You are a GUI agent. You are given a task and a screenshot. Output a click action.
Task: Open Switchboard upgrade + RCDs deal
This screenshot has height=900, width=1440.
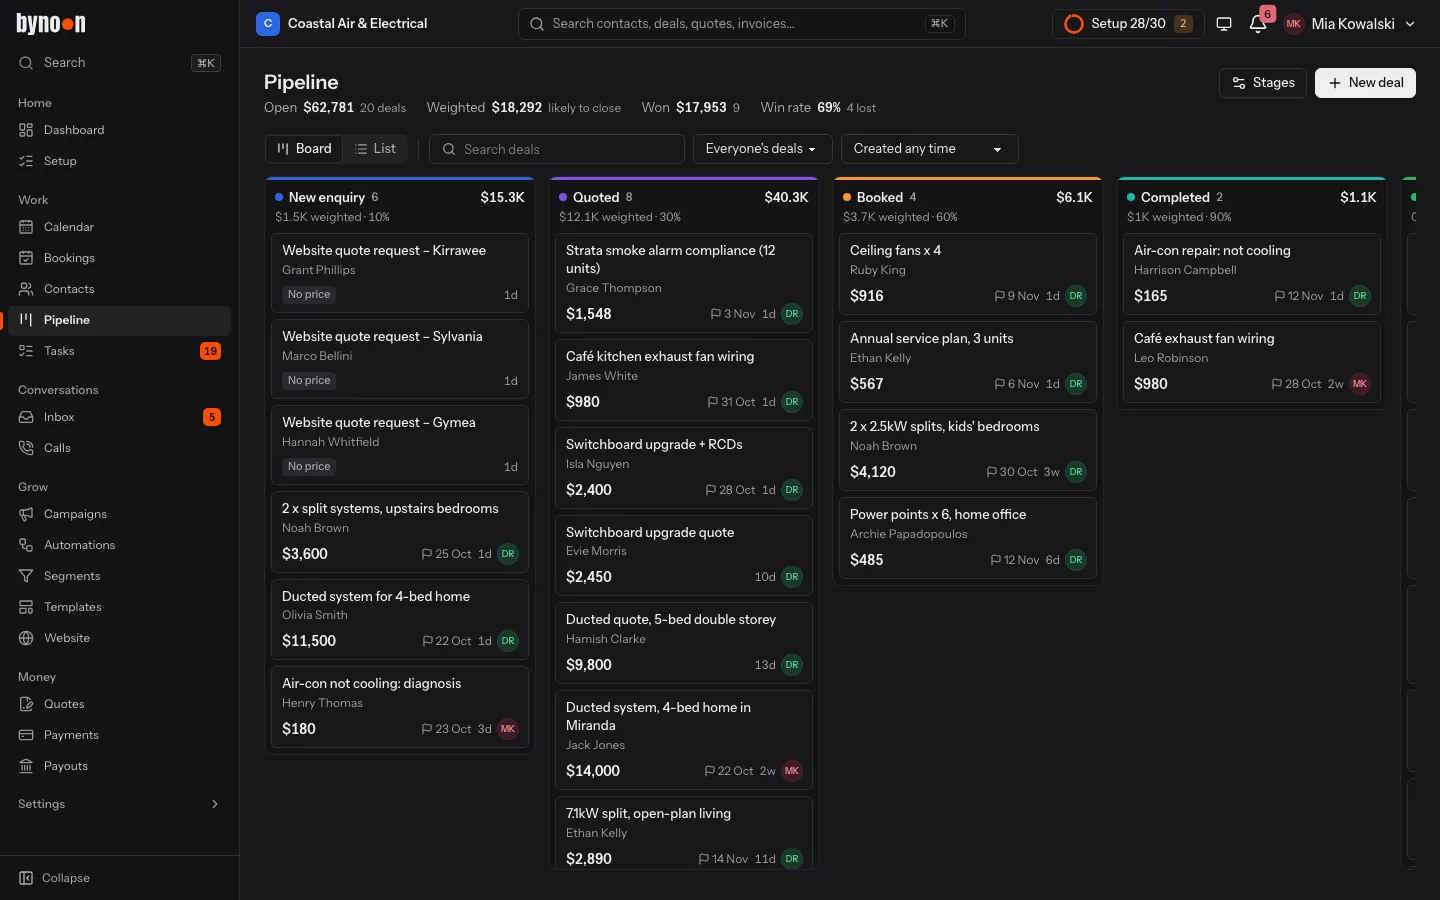(x=684, y=467)
